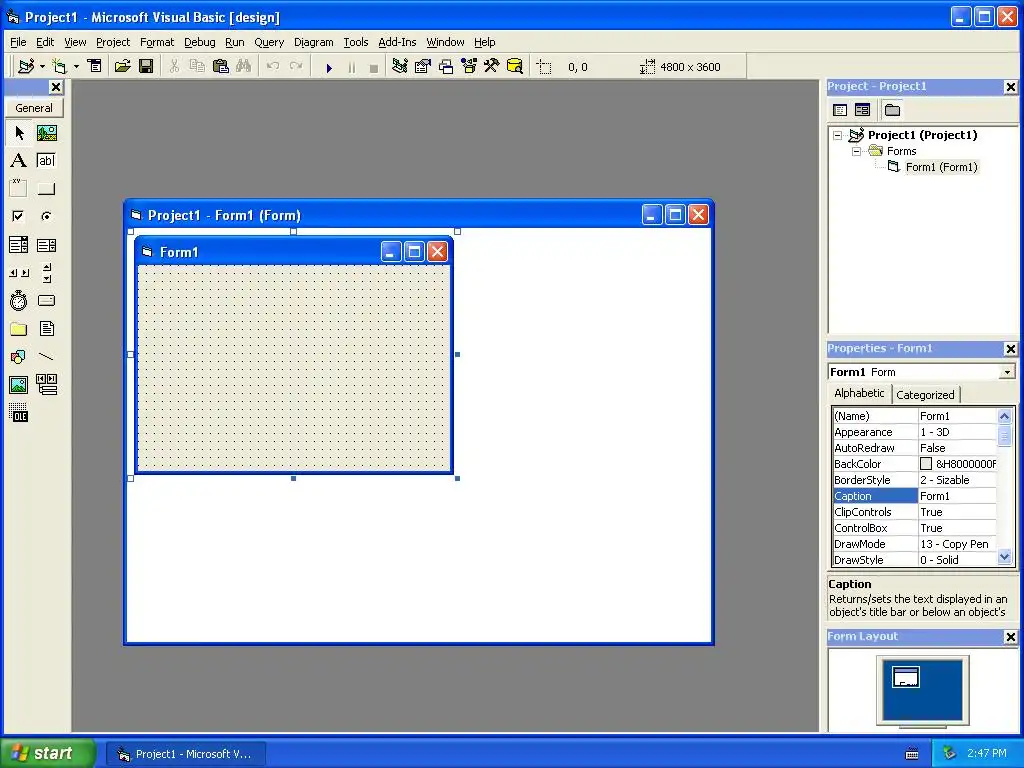Click the properties list scroll-up arrow
The height and width of the screenshot is (768, 1024).
click(x=1004, y=416)
